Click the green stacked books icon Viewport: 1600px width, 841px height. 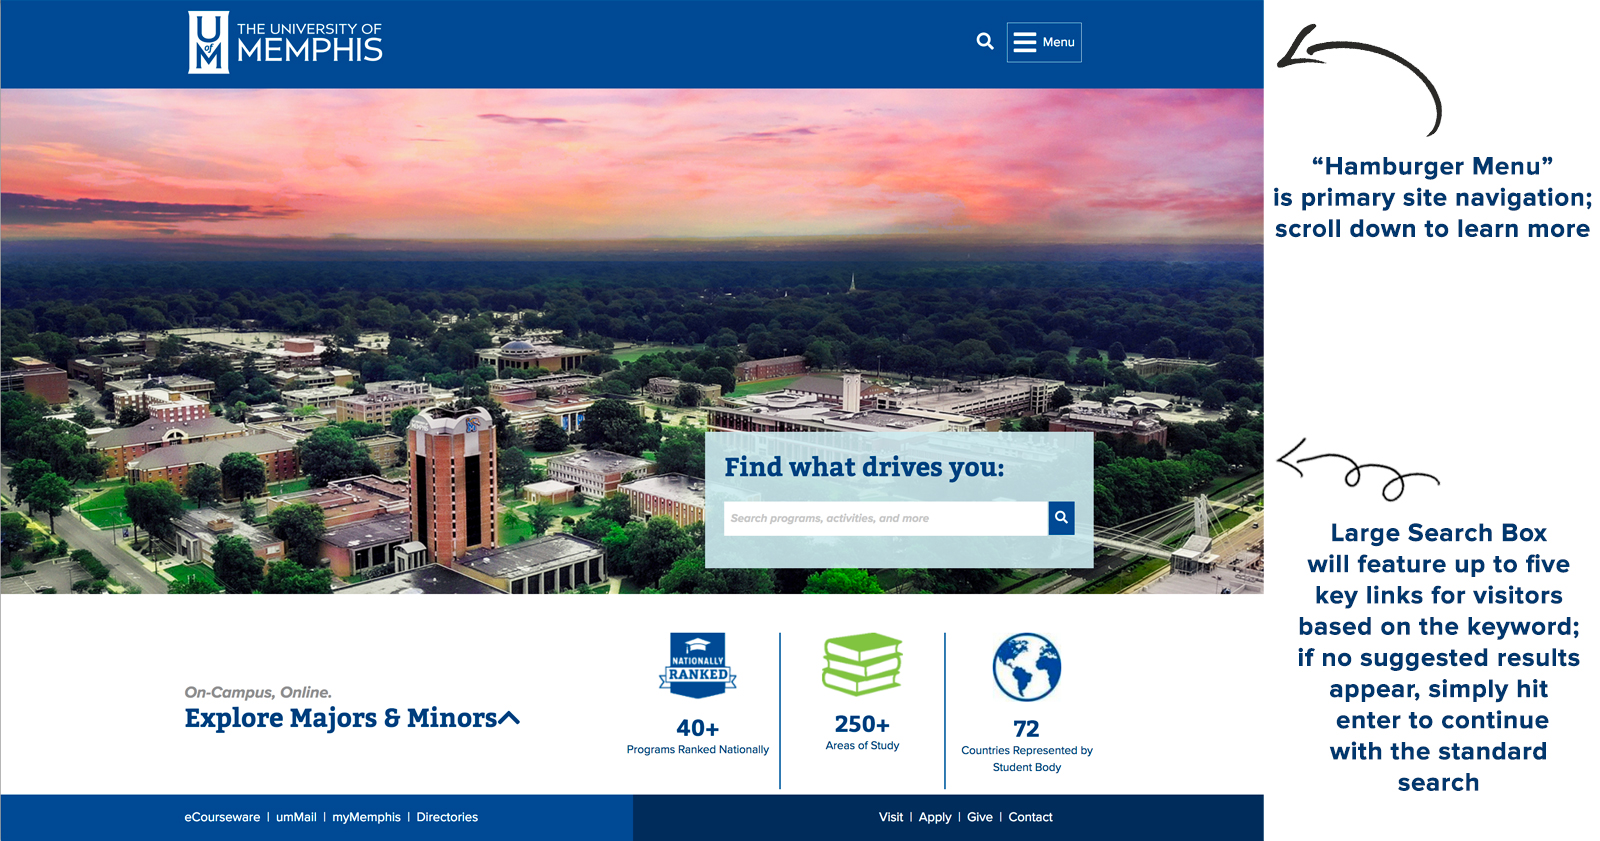(x=862, y=664)
